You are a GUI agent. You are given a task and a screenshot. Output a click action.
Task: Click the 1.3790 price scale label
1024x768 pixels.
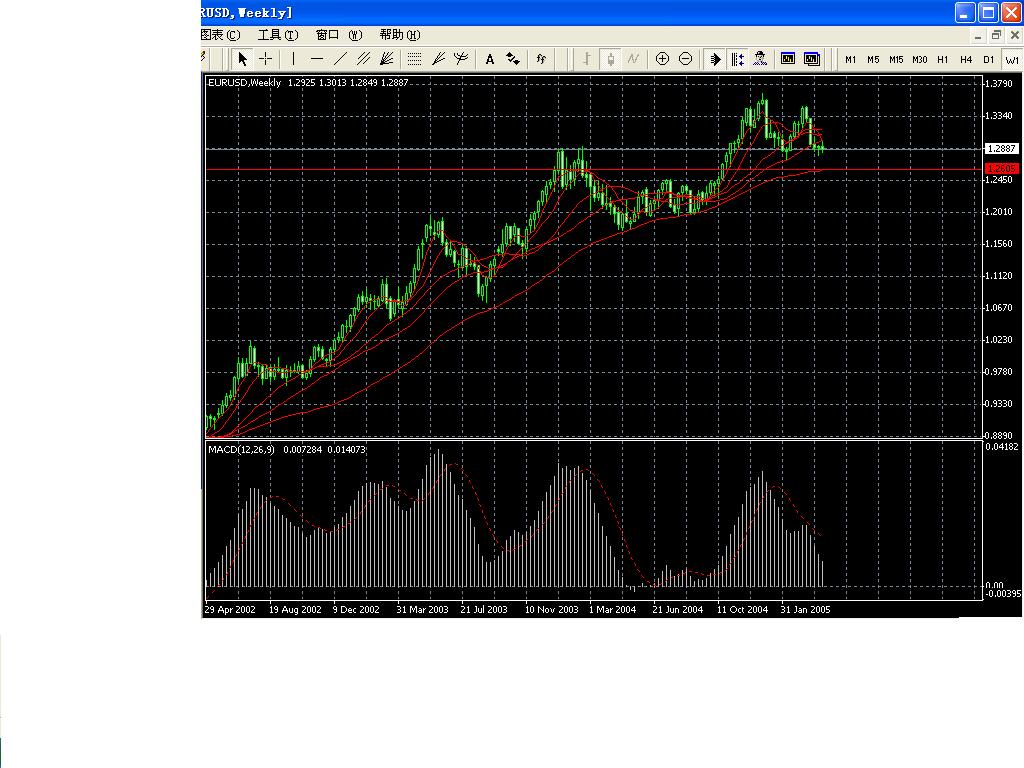pyautogui.click(x=999, y=84)
